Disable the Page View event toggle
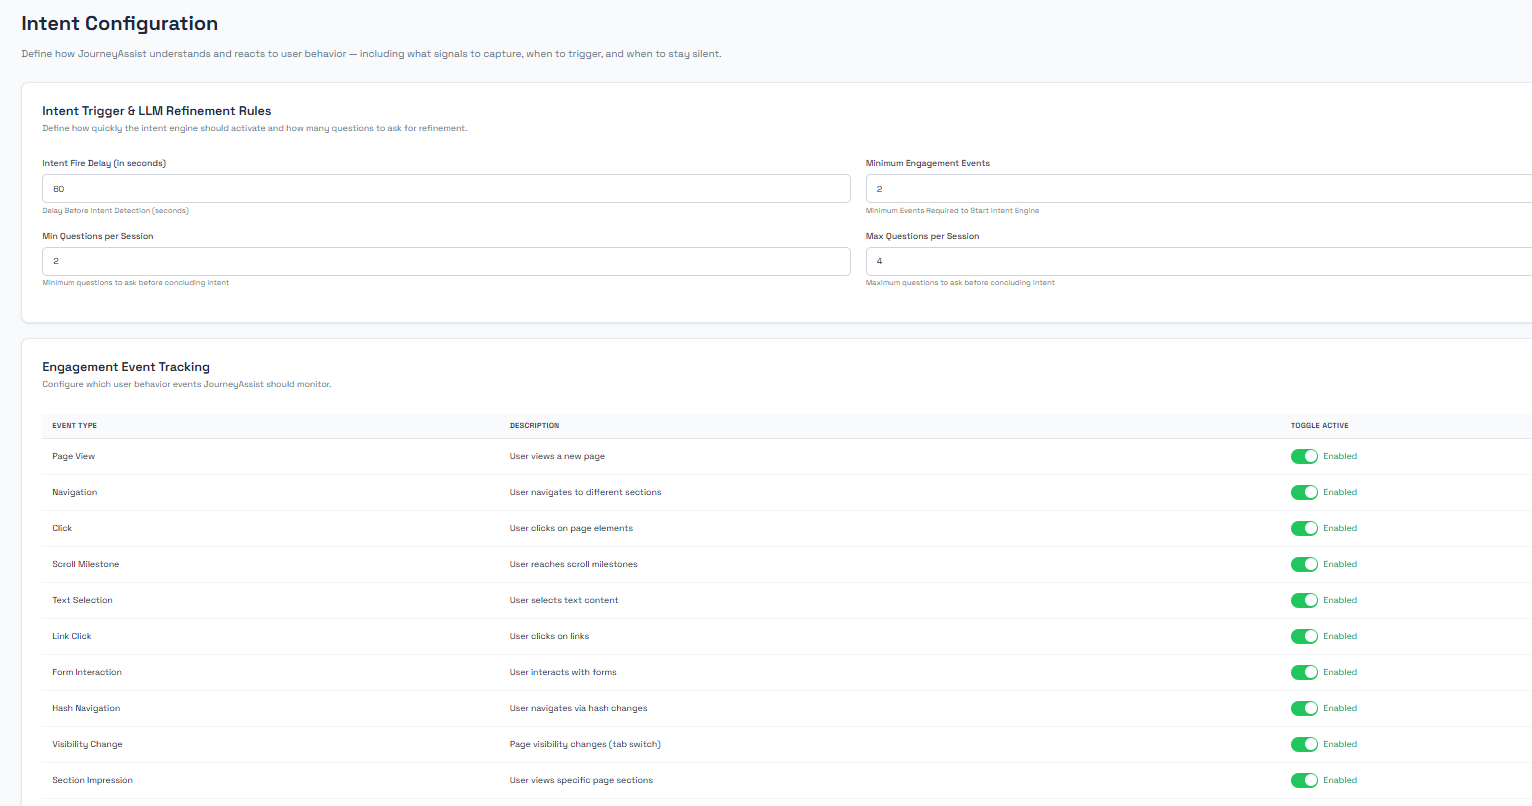Screen dimensions: 1532x806 pos(1304,456)
